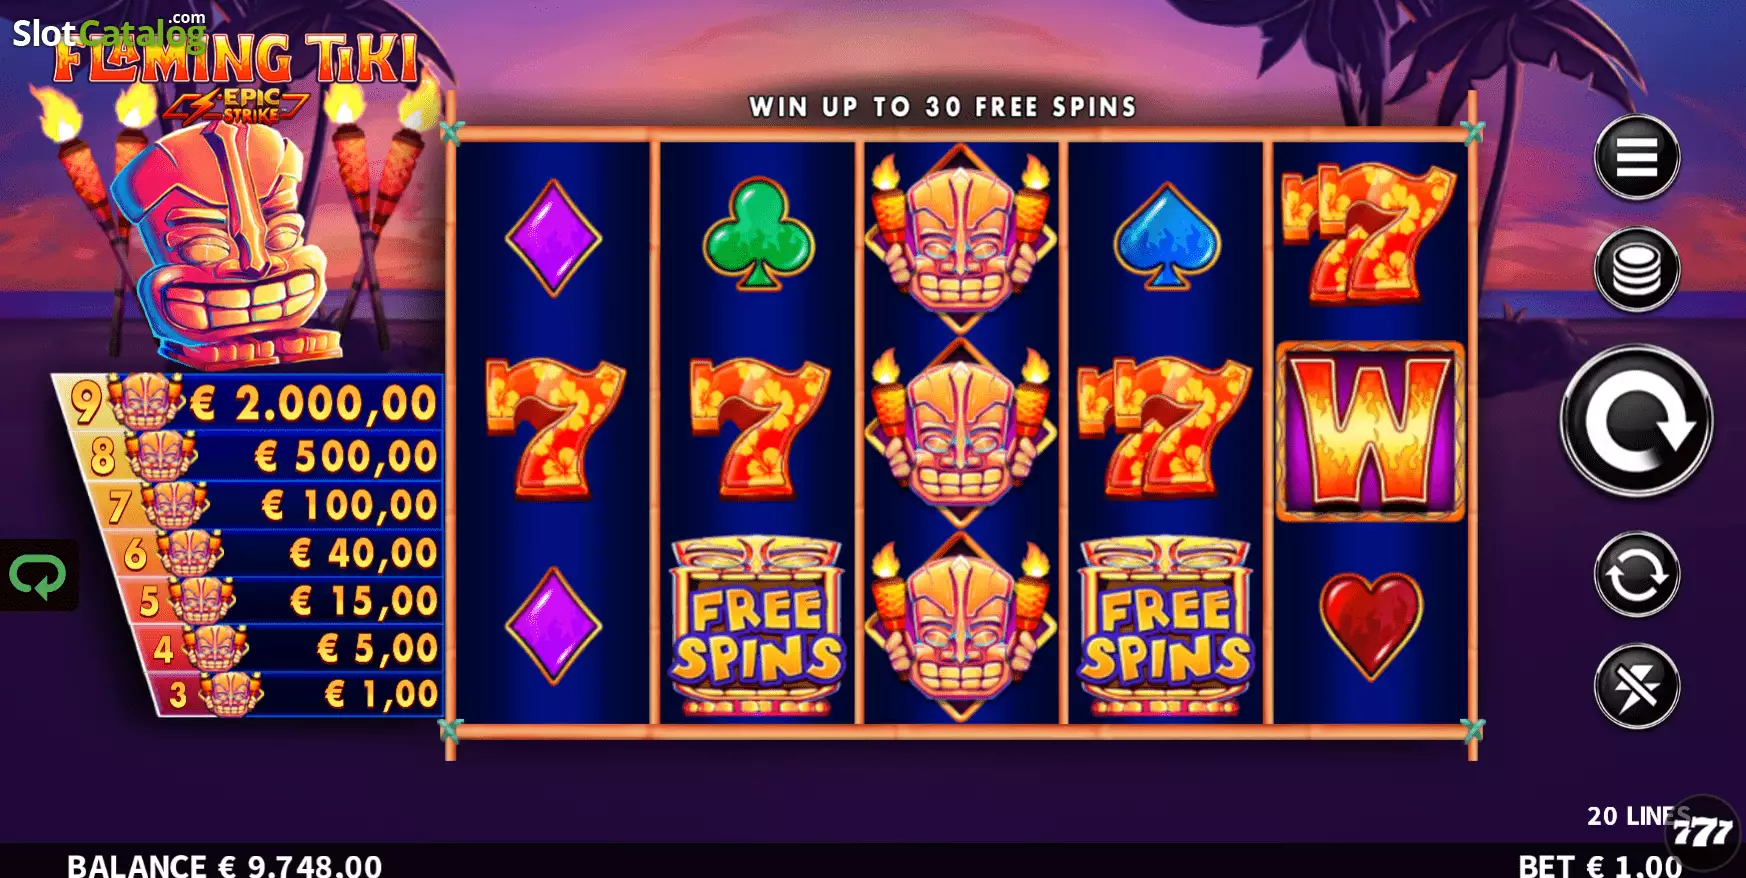Click the large spin button

[x=1636, y=421]
